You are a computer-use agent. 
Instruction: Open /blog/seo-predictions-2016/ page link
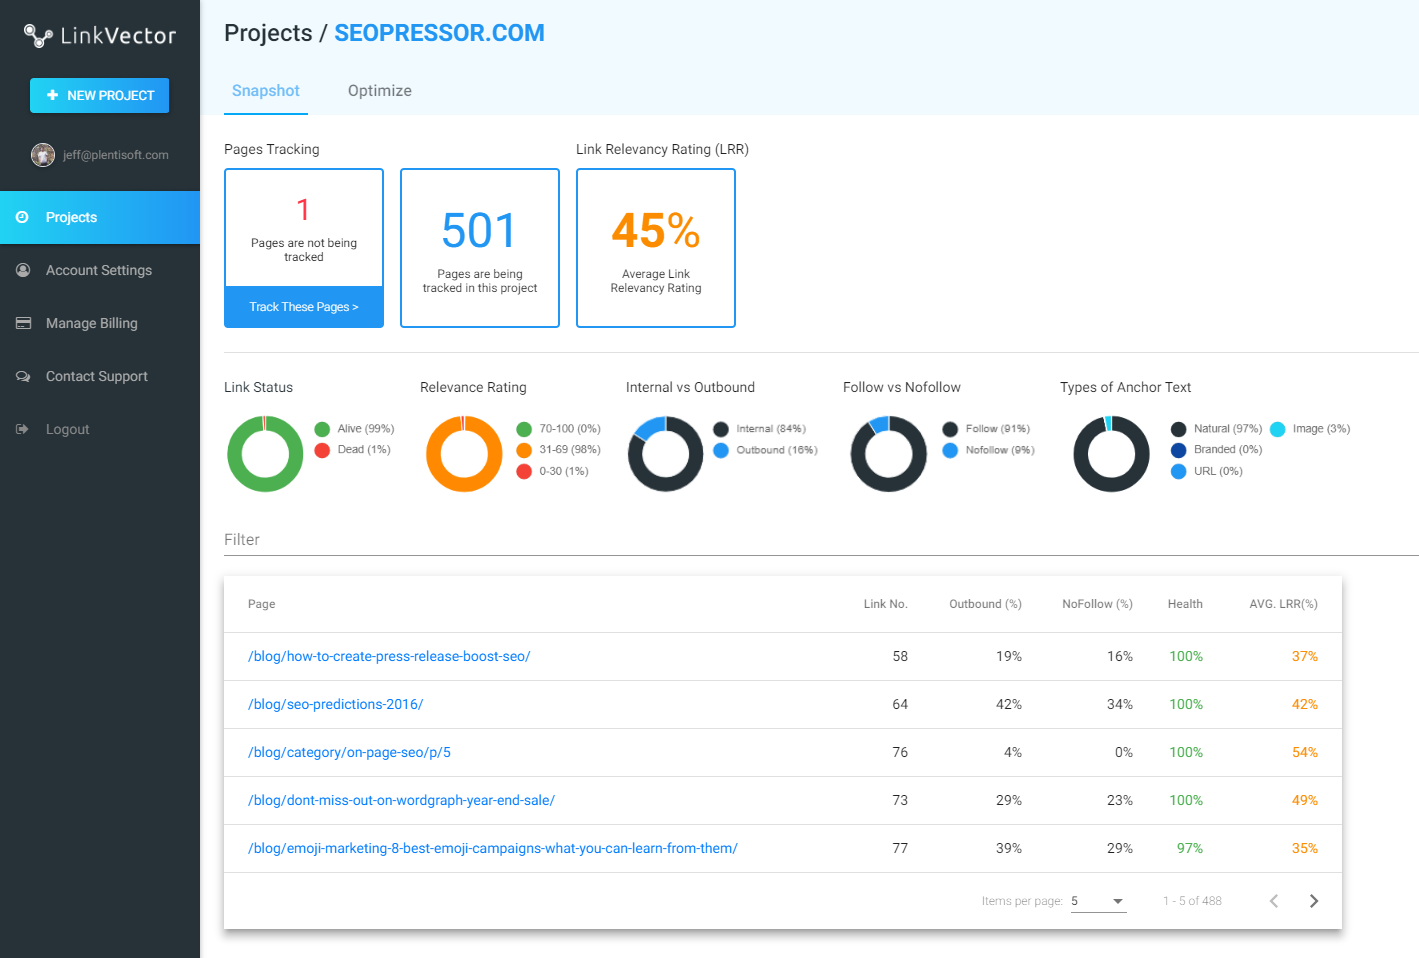point(335,705)
